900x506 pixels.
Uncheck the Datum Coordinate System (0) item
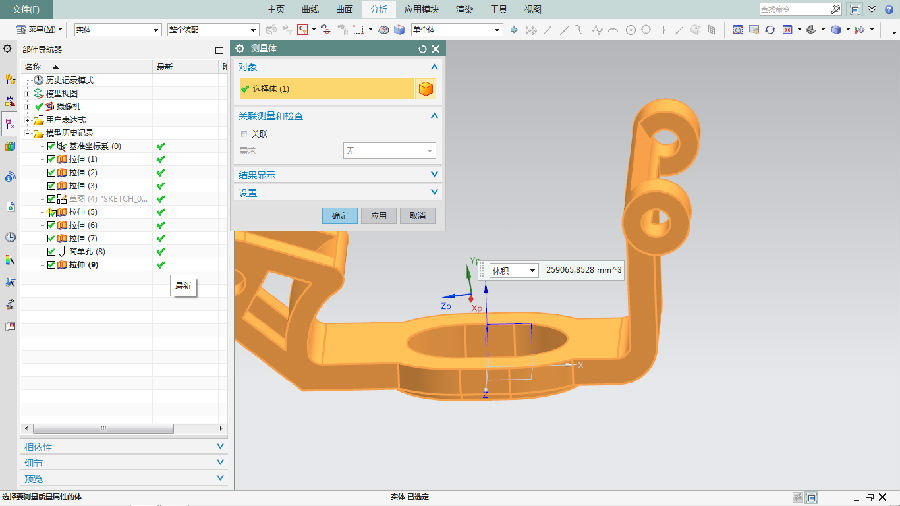click(51, 146)
